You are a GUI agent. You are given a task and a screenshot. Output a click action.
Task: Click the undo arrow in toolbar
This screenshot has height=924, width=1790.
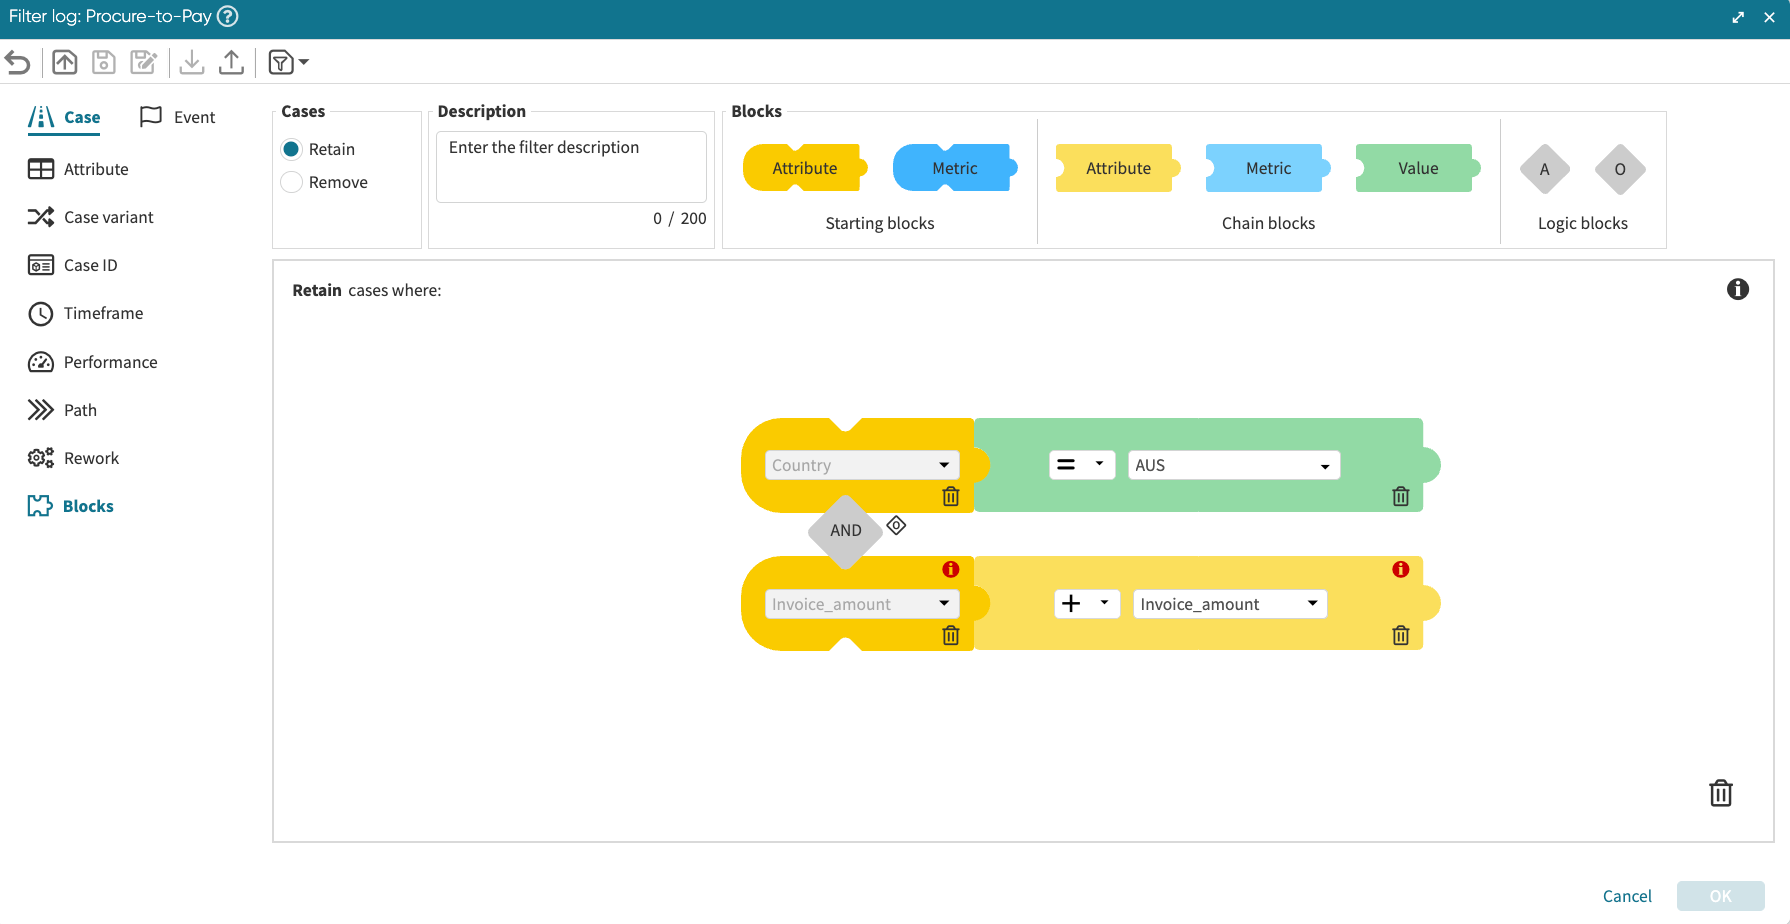point(18,63)
